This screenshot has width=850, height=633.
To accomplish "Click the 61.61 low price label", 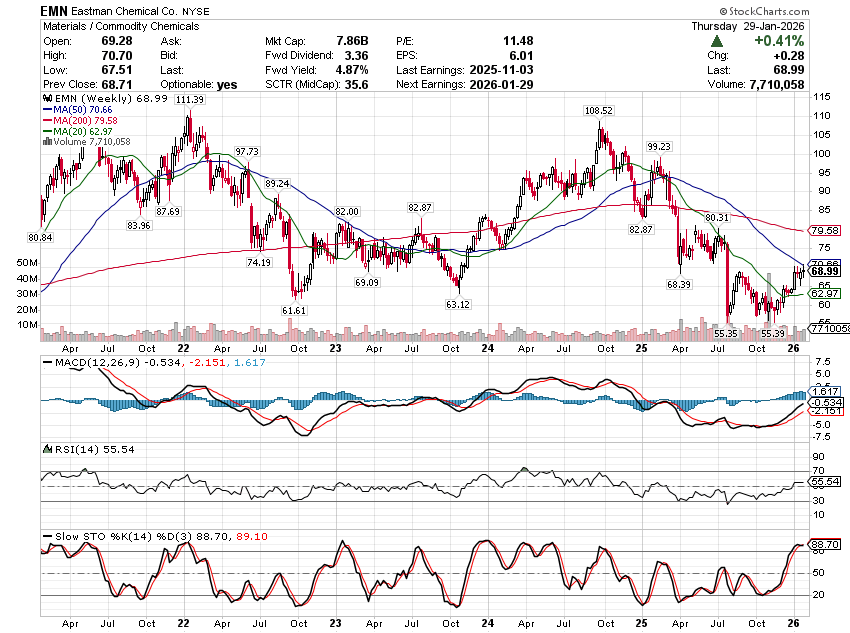I will [x=293, y=311].
